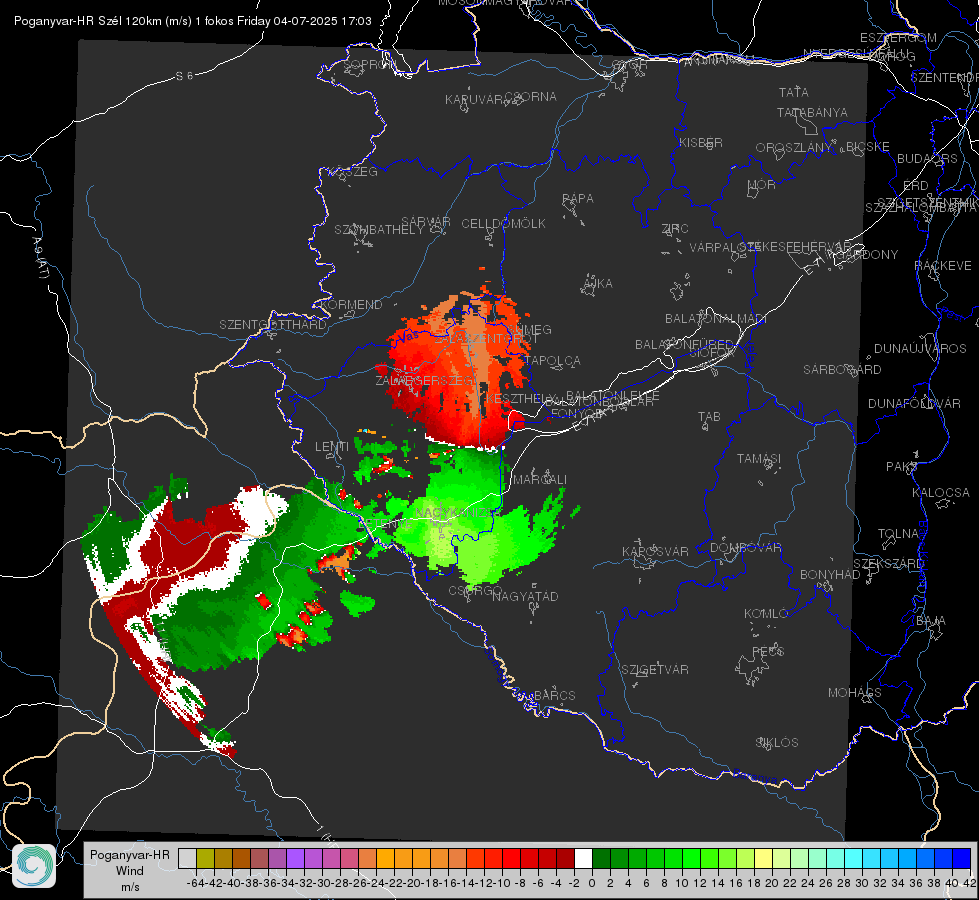Select the TAPOLCA city label
Screen dimensions: 979x900
click(x=553, y=360)
